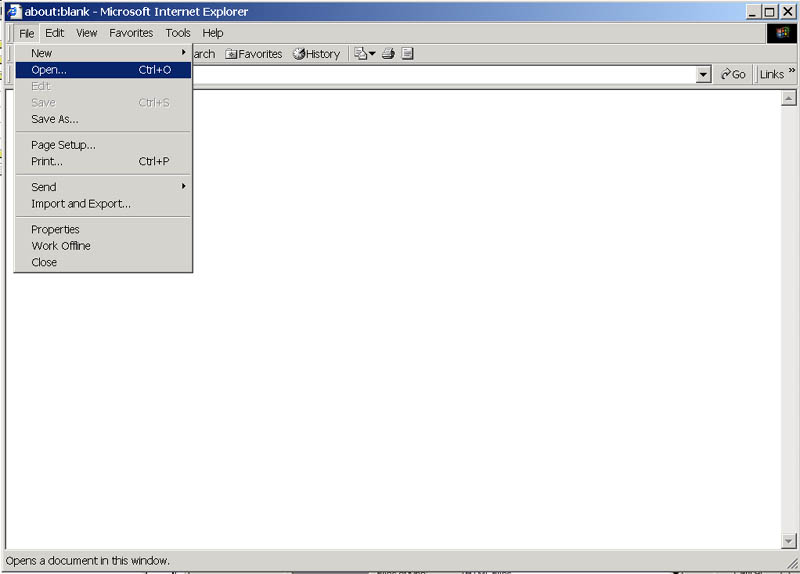Click the Windows logo throbber icon
The image size is (800, 574).
pyautogui.click(x=782, y=34)
